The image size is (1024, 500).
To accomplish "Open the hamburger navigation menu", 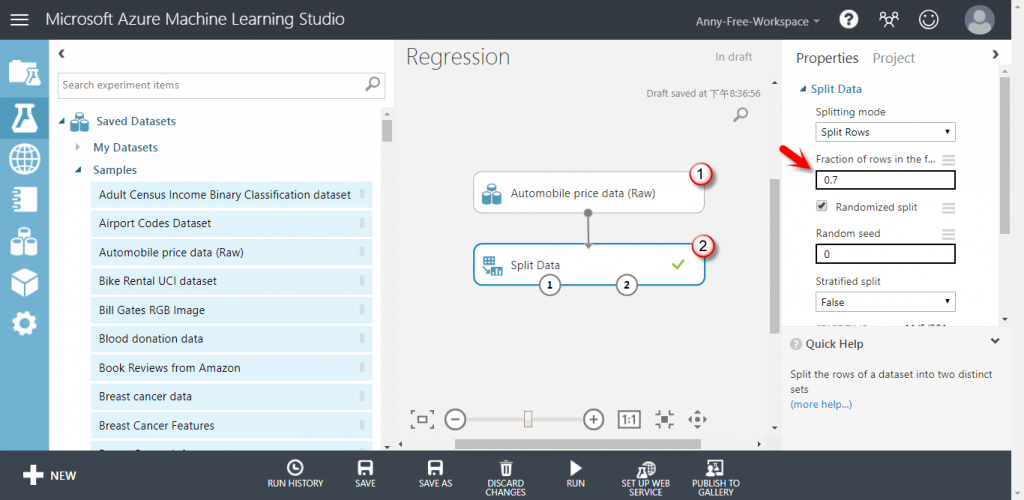I will coord(20,20).
